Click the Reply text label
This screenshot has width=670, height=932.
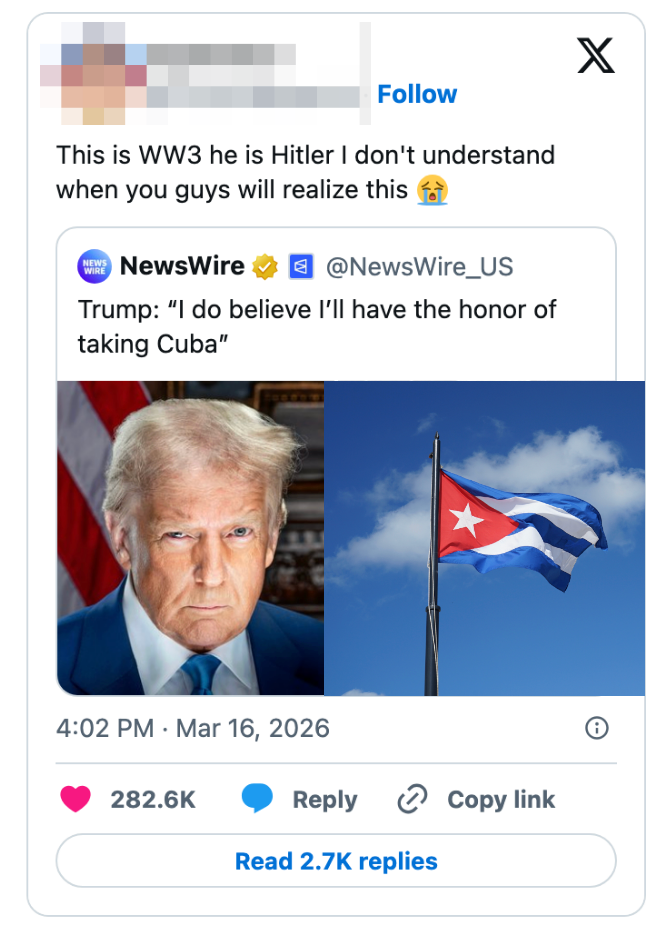pyautogui.click(x=324, y=799)
